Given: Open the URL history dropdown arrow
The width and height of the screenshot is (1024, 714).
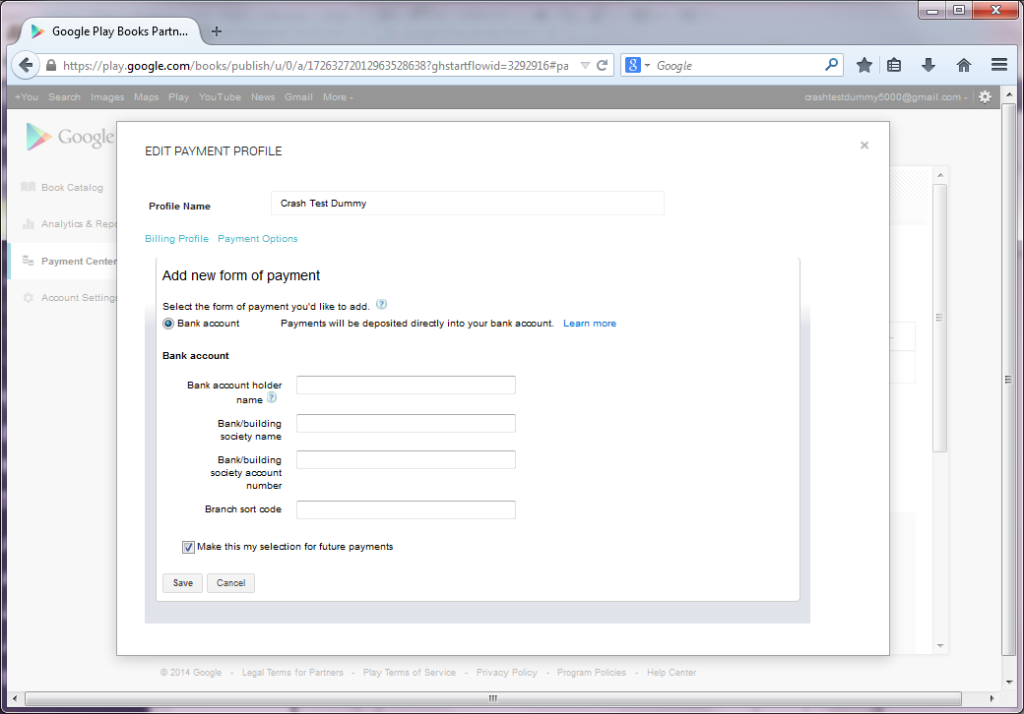Looking at the screenshot, I should 585,65.
